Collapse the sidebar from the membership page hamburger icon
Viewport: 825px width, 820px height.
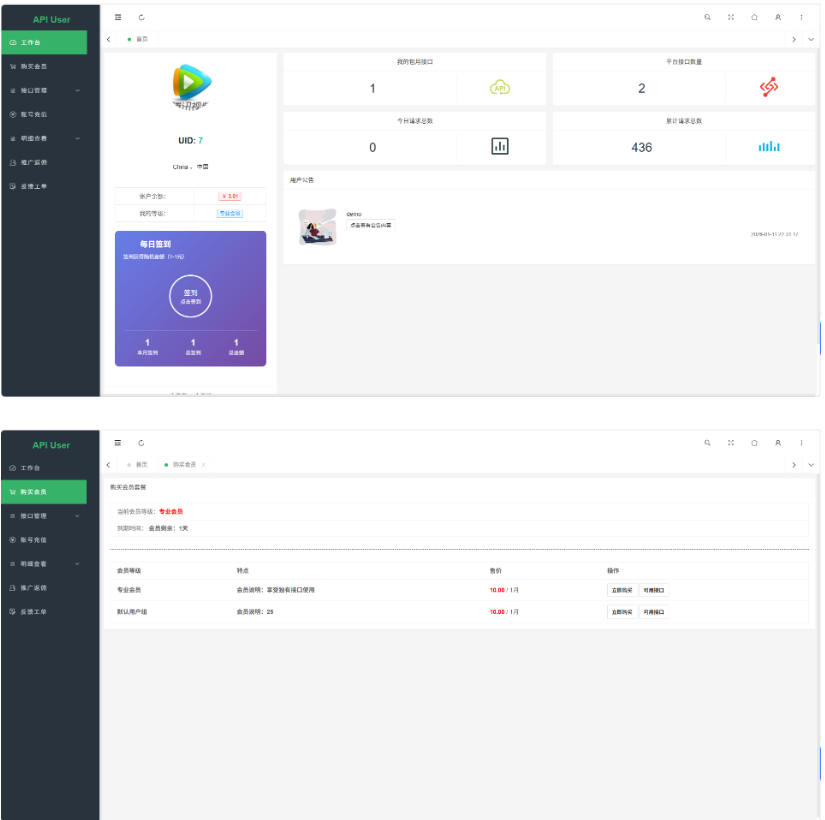point(118,442)
